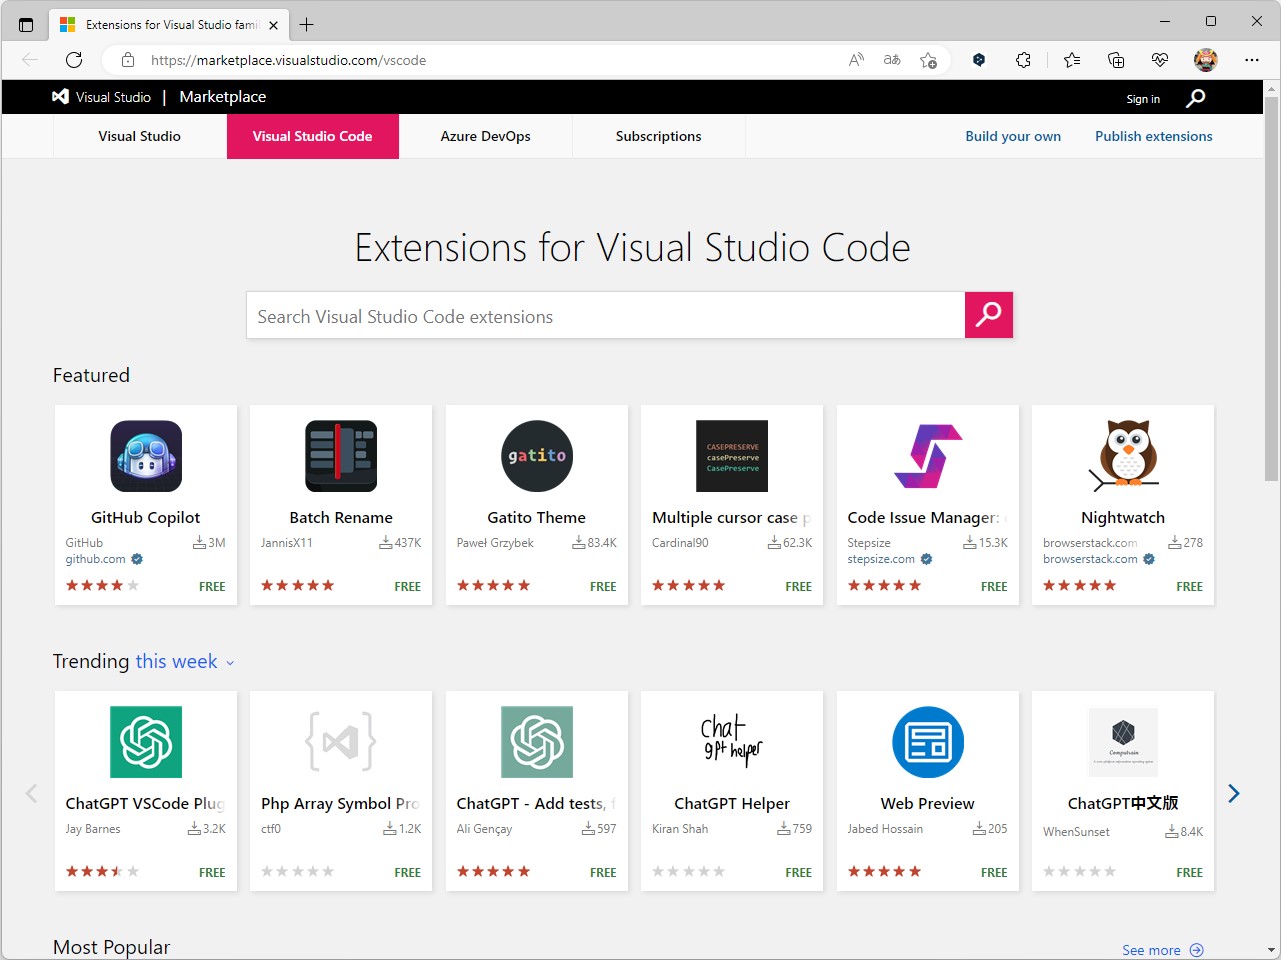Screen dimensions: 1281x960
Task: Click the GitHub Copilot extension icon
Action: (145, 456)
